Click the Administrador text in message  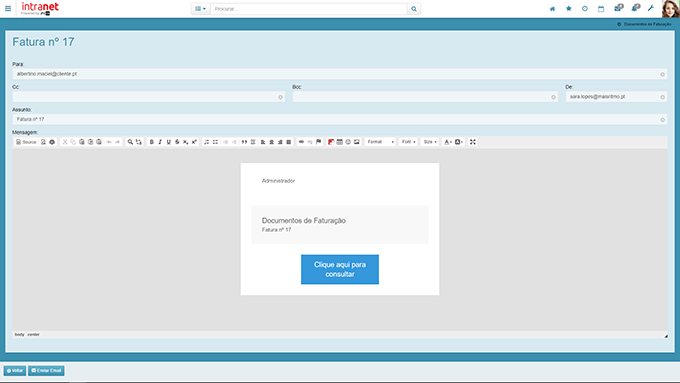pos(278,181)
